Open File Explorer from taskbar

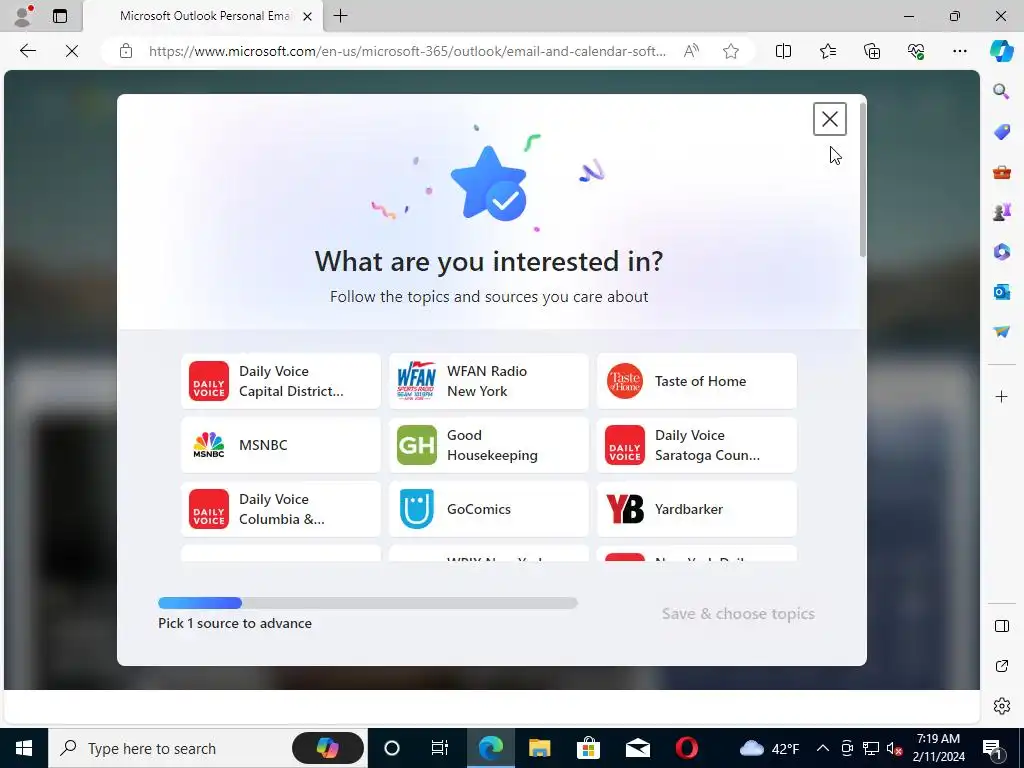tap(539, 748)
